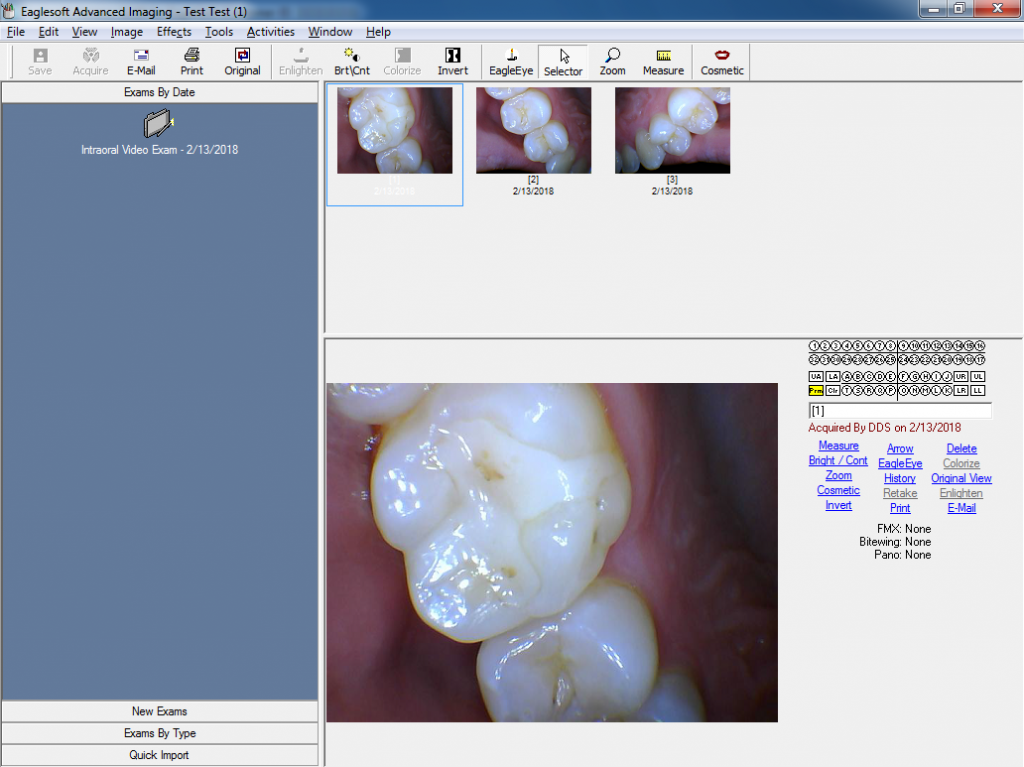Toggle the UA upper arch button
Viewport: 1024px width, 767px height.
pyautogui.click(x=816, y=376)
